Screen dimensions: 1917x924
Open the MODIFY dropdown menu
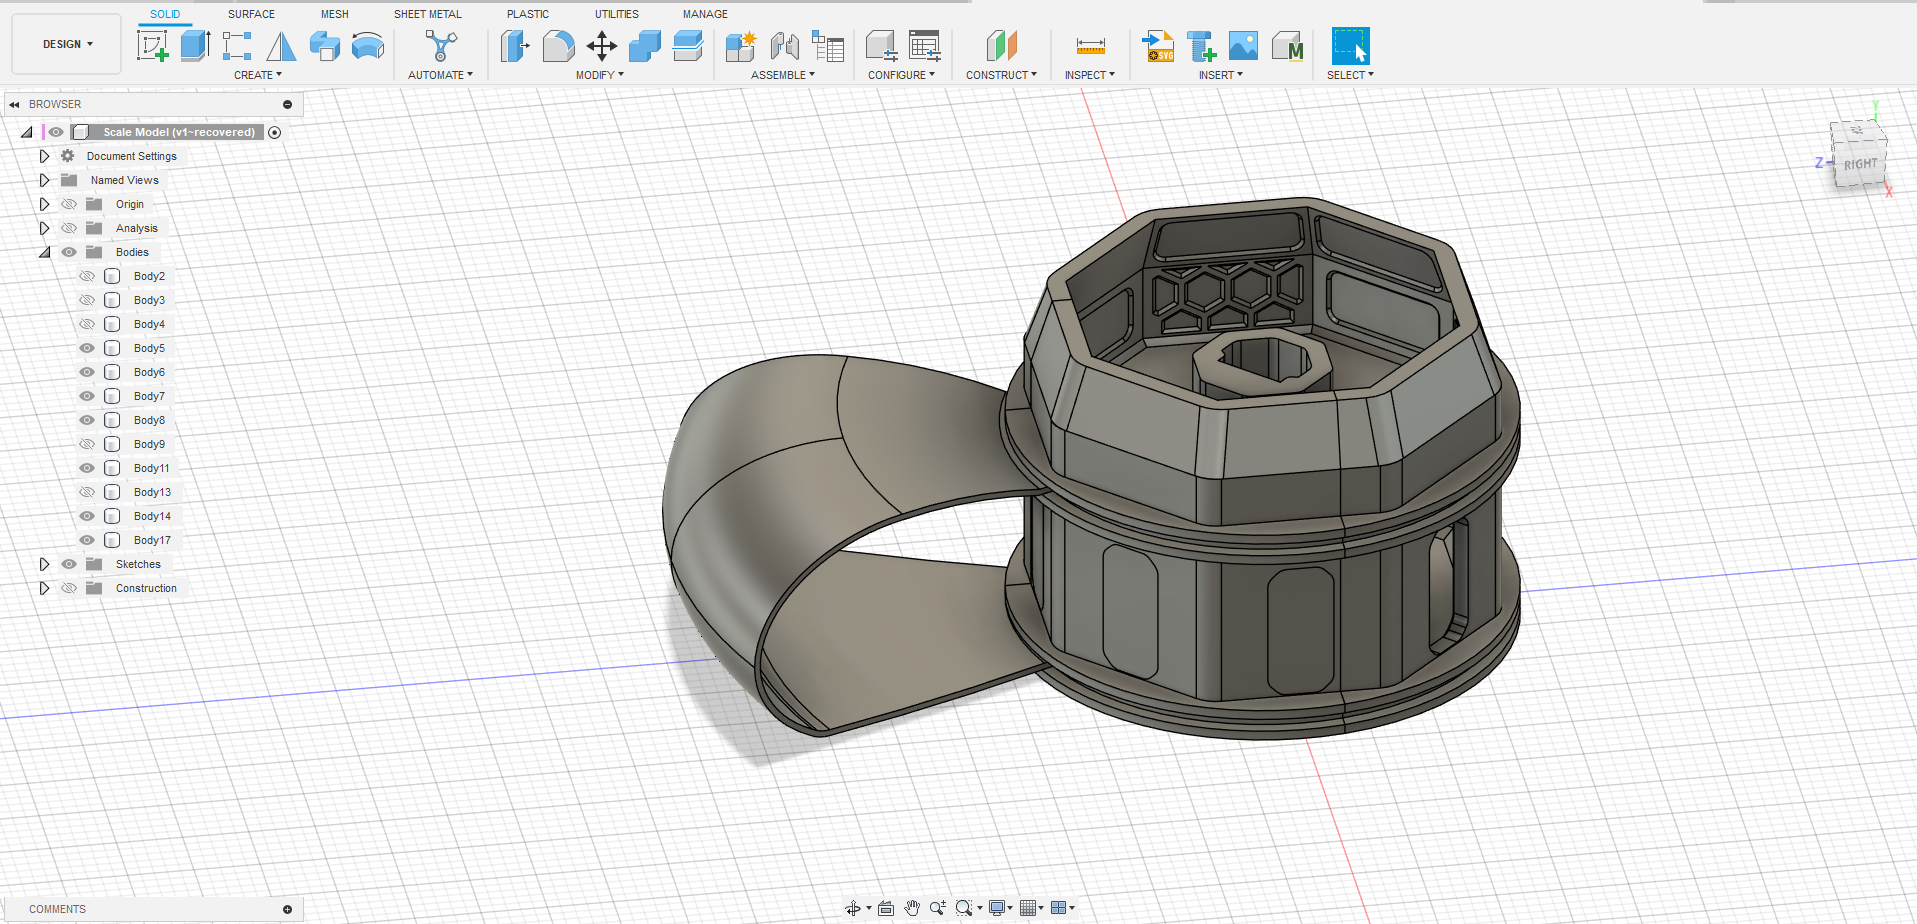click(600, 75)
